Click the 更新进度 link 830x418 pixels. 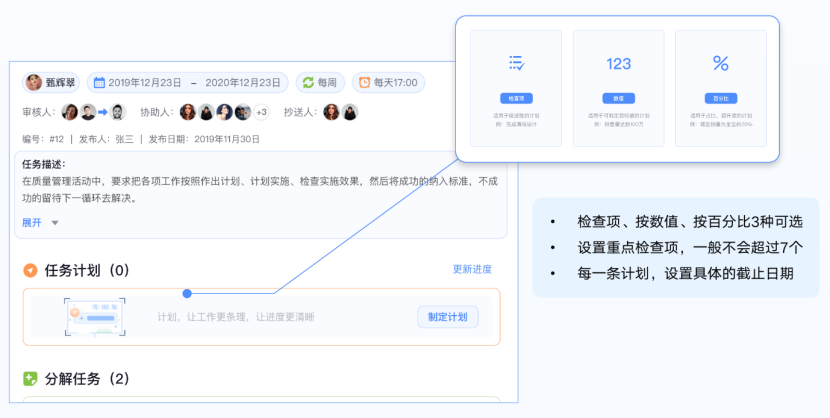472,270
